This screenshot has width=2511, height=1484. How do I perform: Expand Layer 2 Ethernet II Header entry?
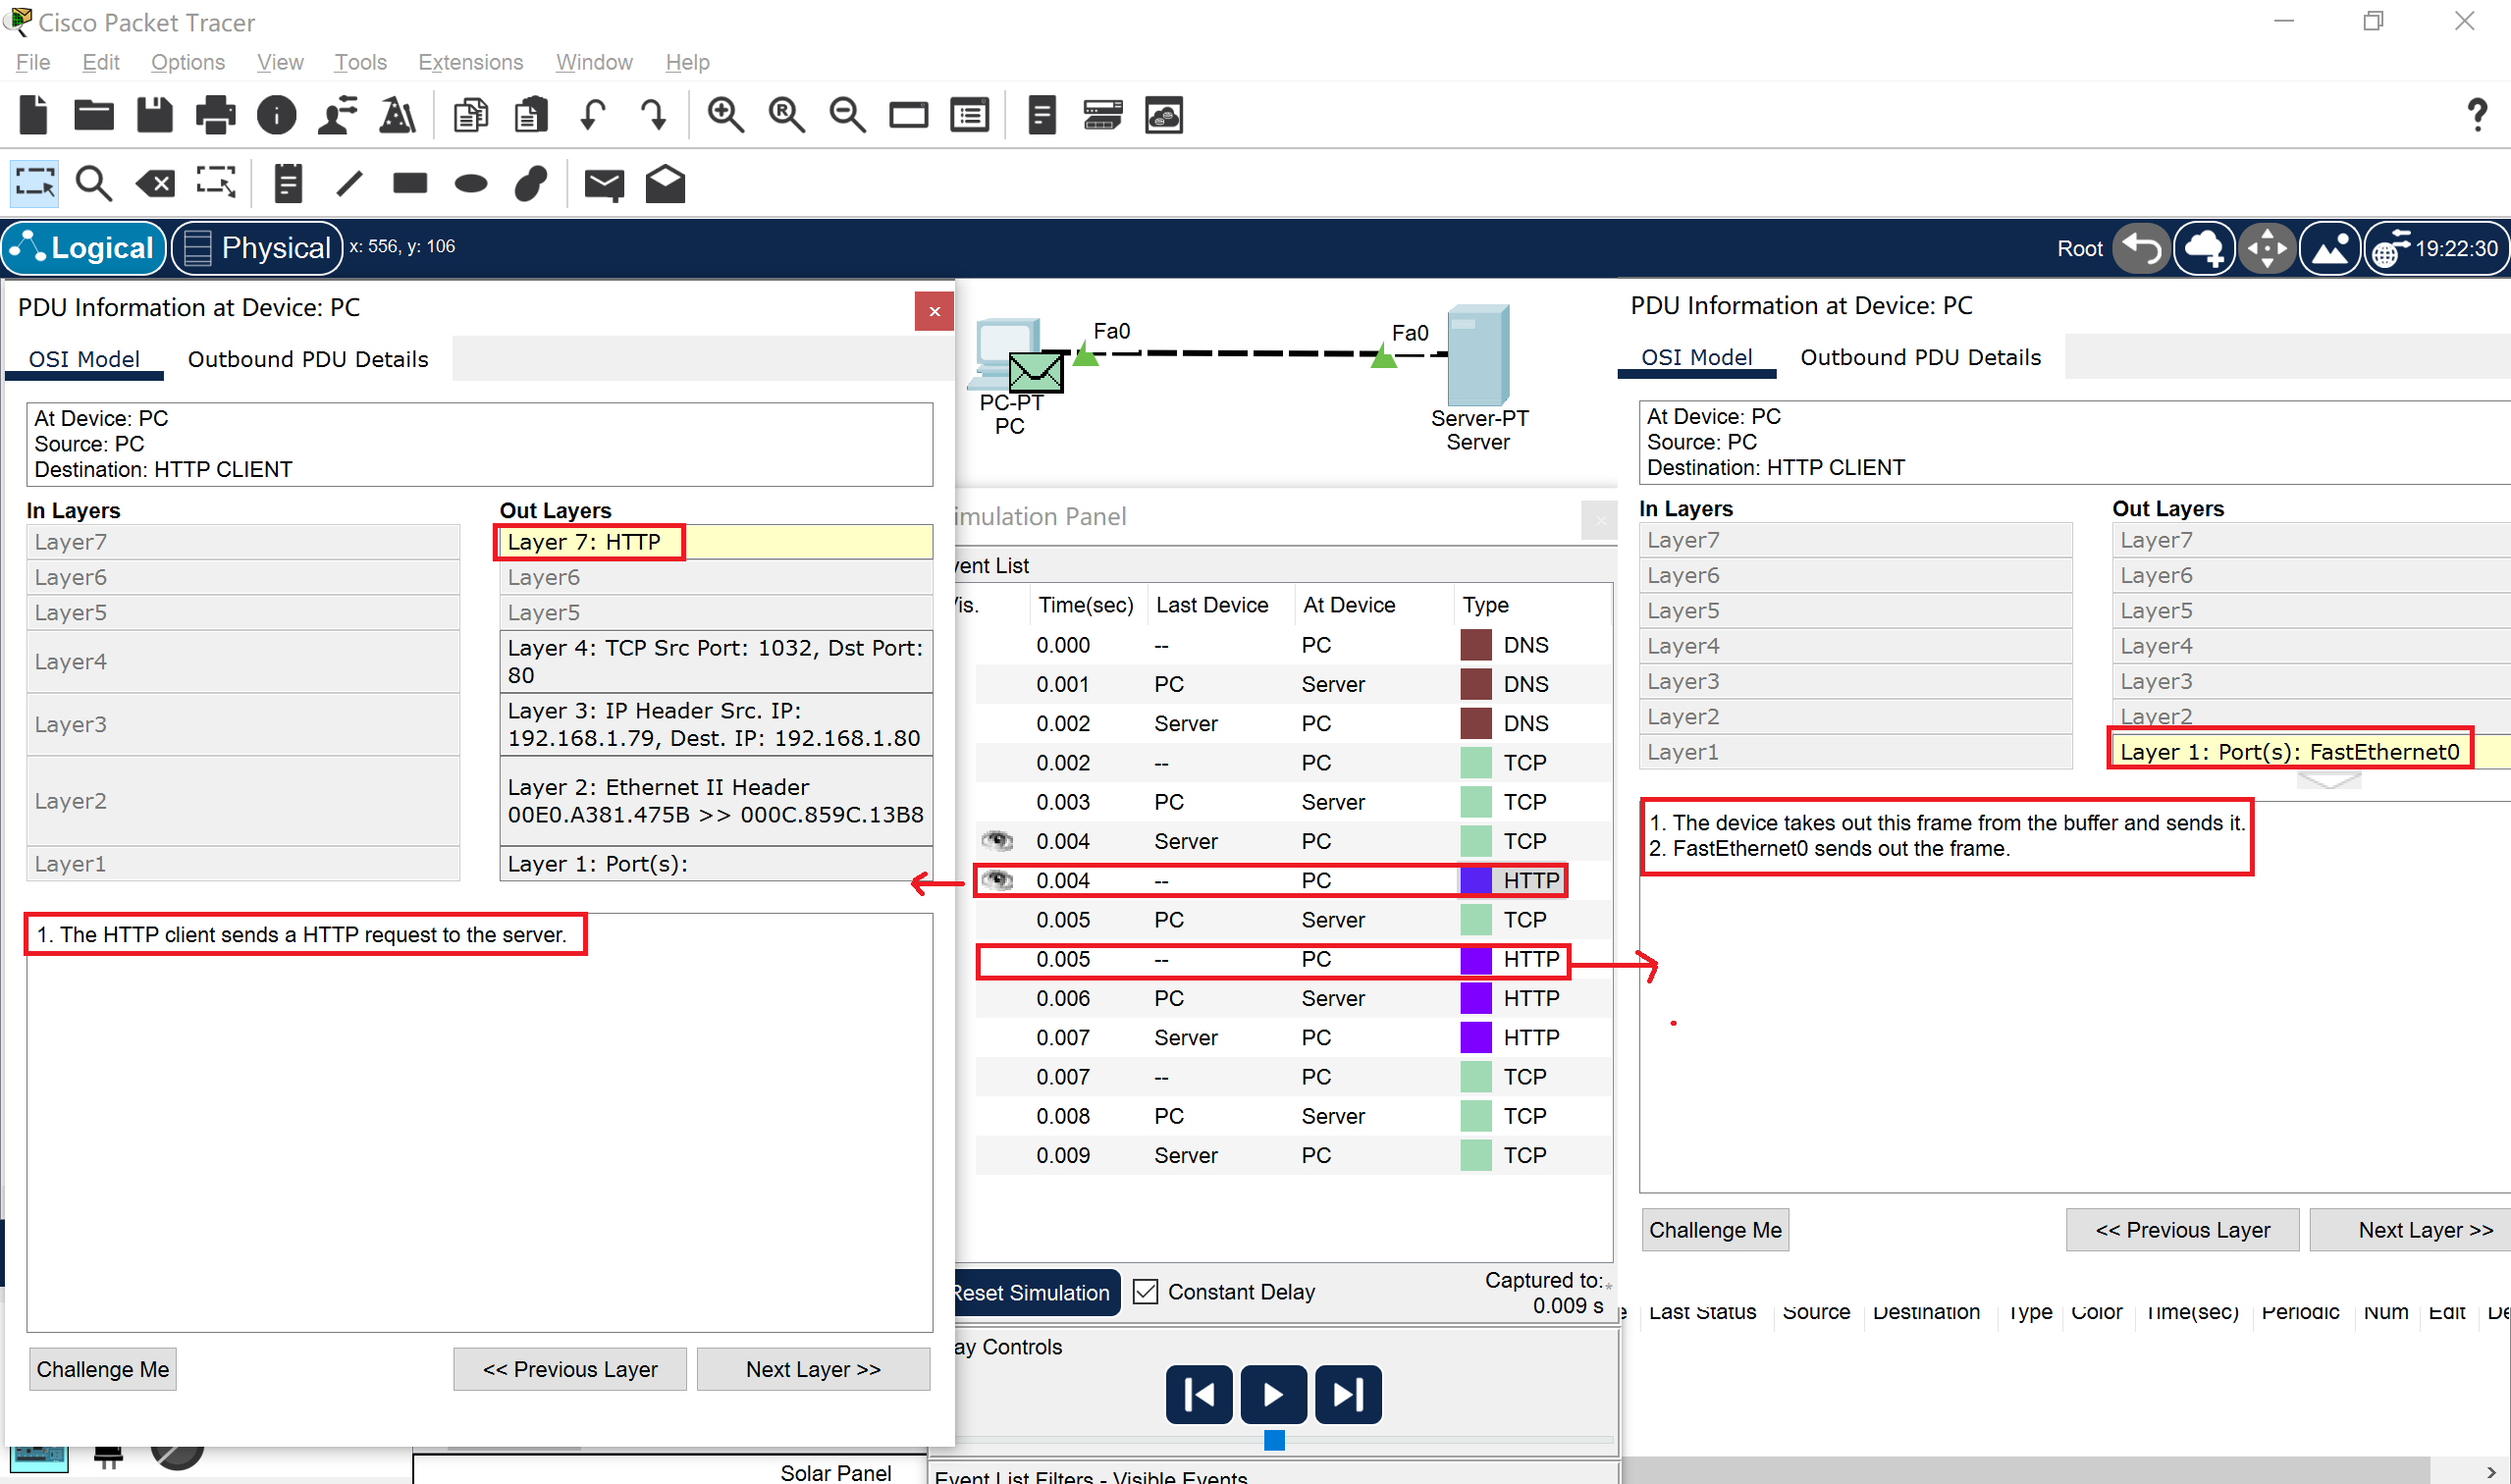point(714,801)
